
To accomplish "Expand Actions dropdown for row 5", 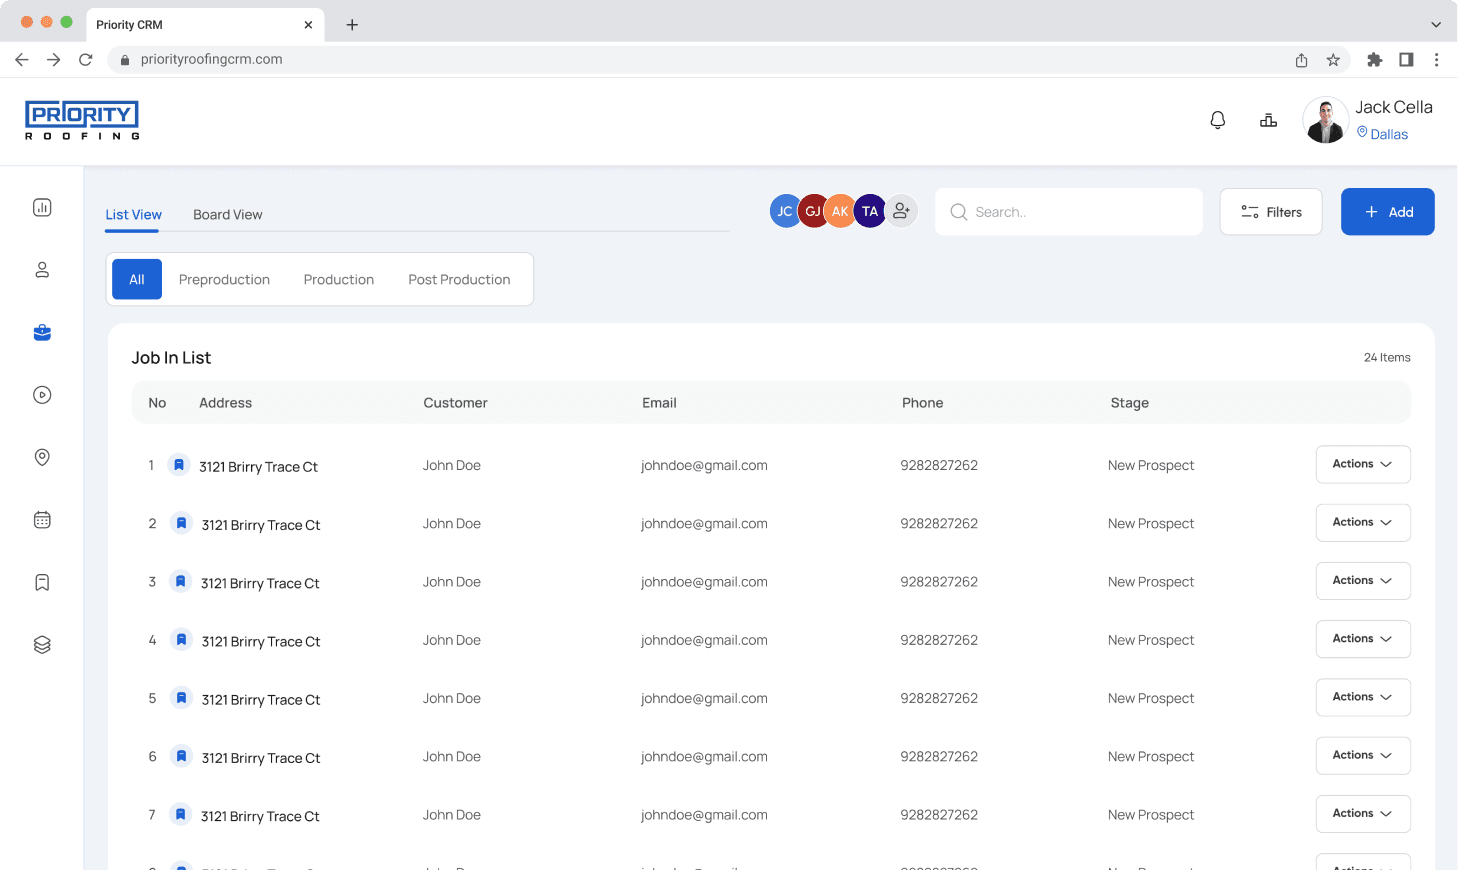I will click(1363, 697).
